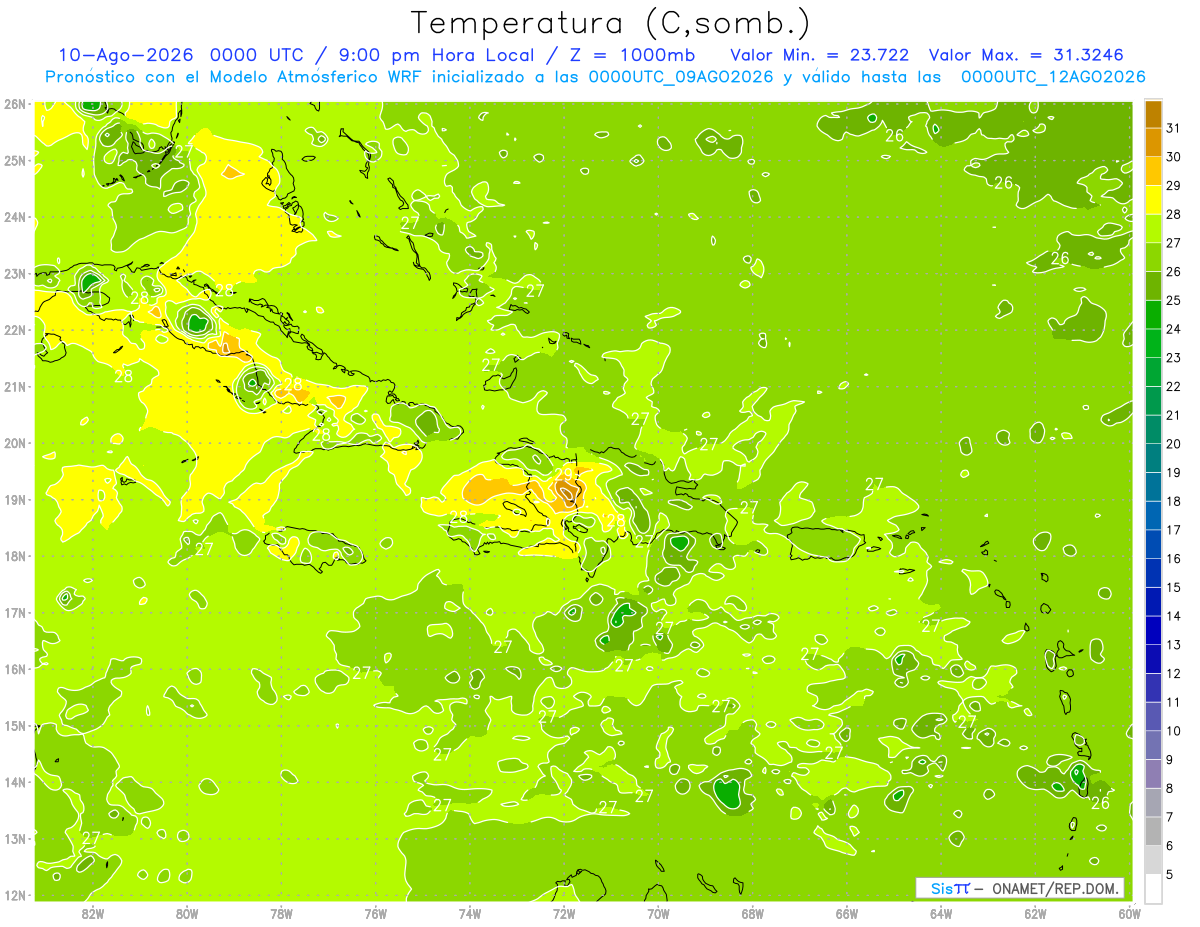This screenshot has width=1200, height=927.
Task: Pick the gray color bar segment between 6 and 7
Action: point(1153,831)
